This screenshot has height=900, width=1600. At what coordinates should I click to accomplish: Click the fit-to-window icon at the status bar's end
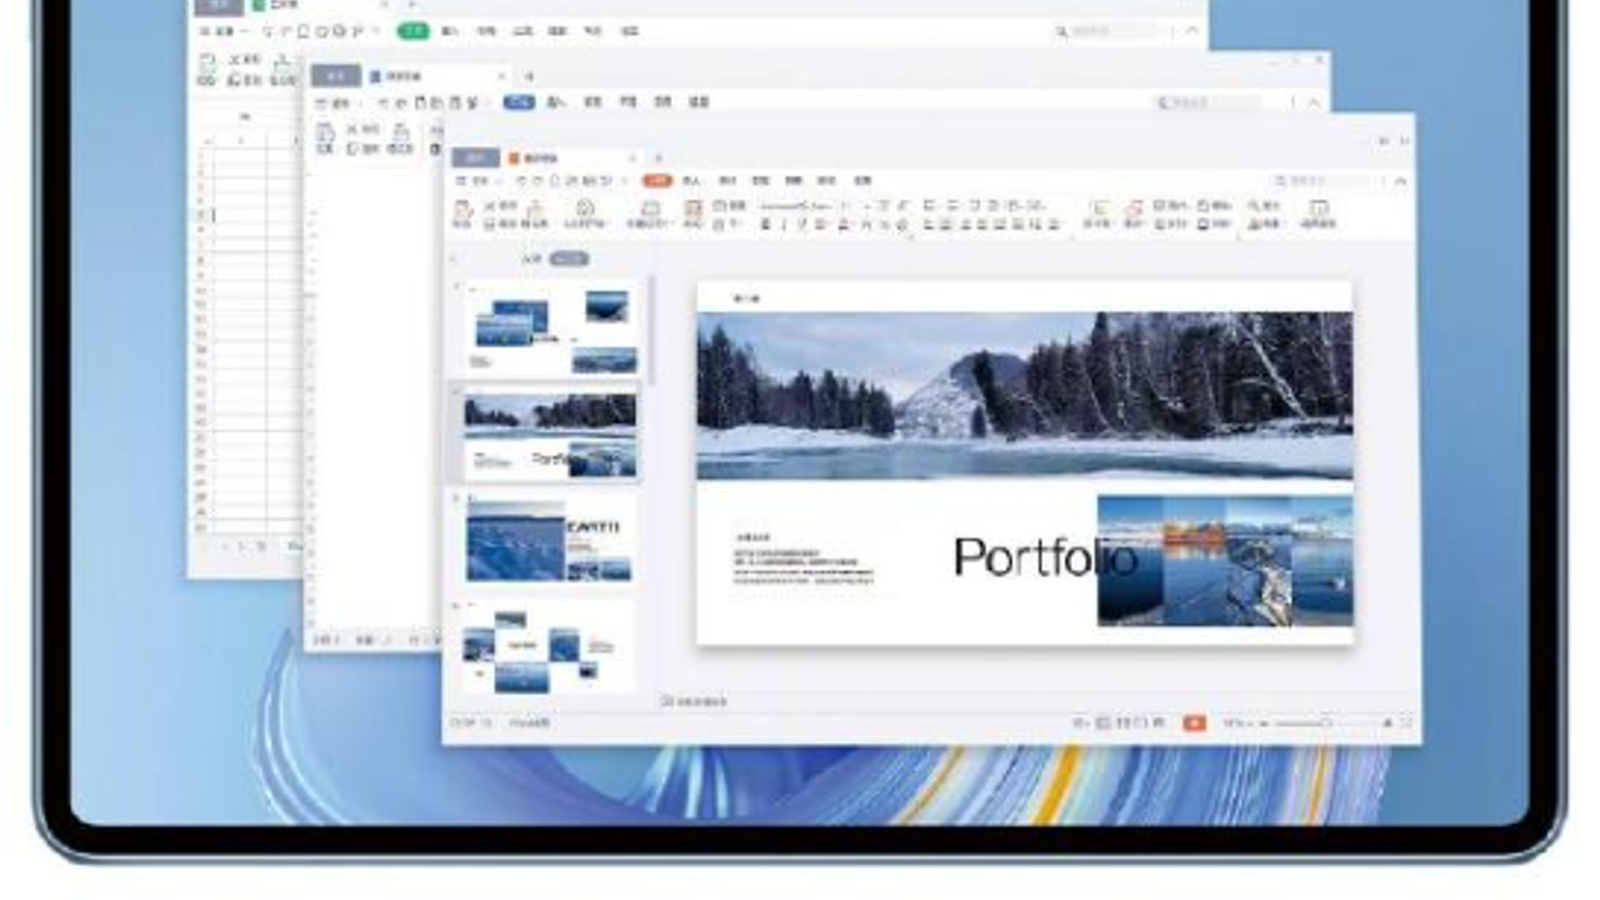pos(1406,723)
